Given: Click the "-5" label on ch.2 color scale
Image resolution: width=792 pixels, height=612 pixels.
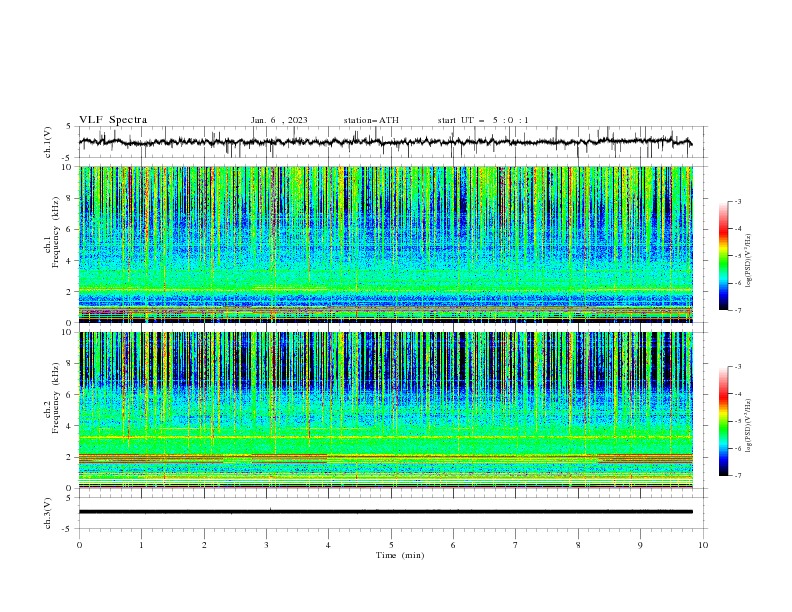Looking at the screenshot, I should tap(737, 421).
